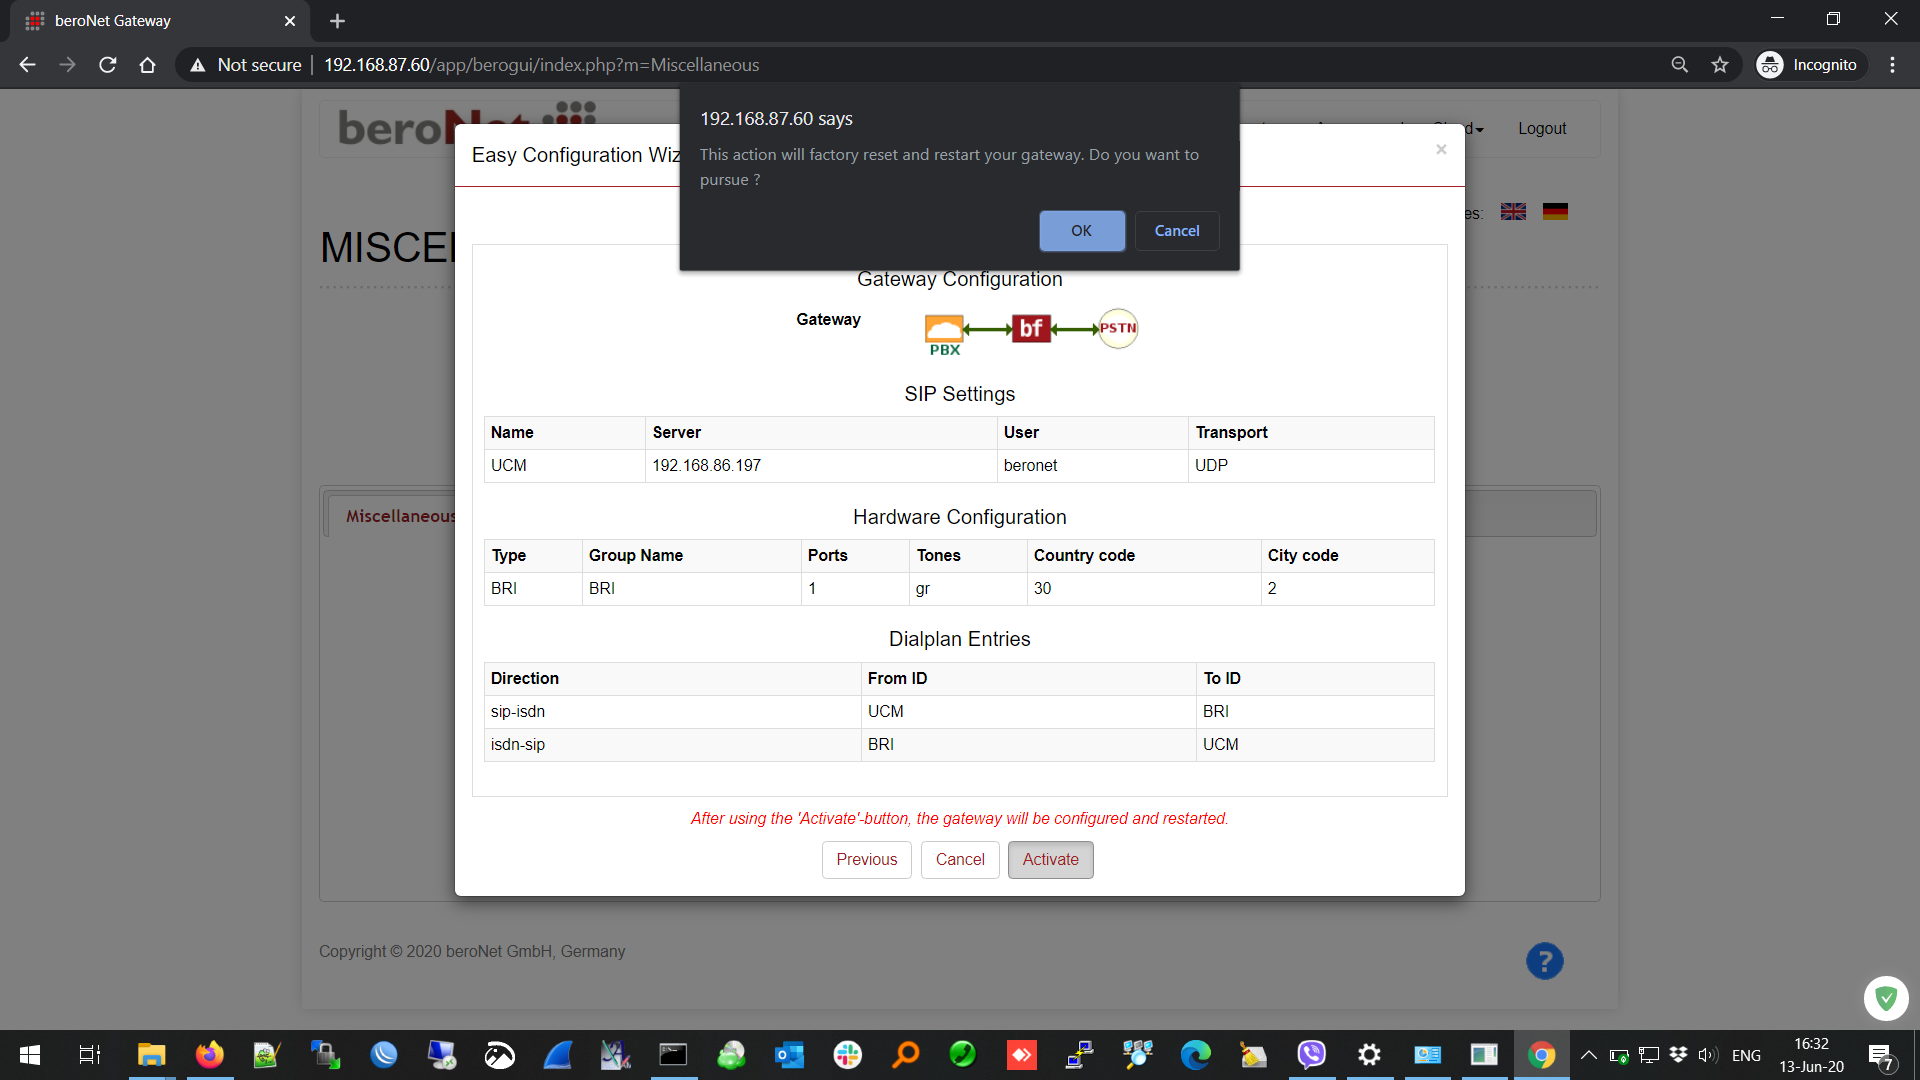Click the PBX cloud icon
The image size is (1920, 1080).
[943, 329]
